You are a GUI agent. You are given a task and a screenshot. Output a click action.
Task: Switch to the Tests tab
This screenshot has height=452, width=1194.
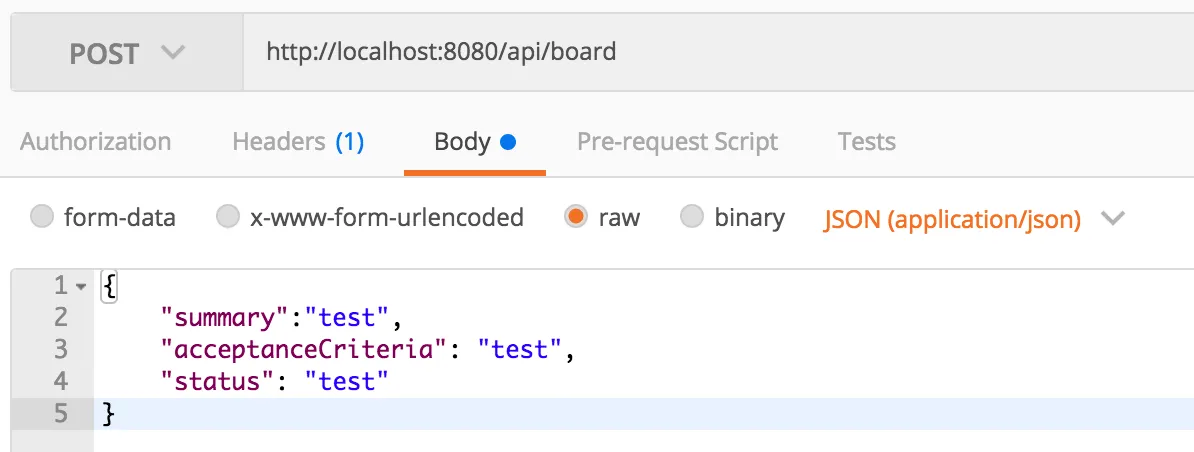(866, 142)
